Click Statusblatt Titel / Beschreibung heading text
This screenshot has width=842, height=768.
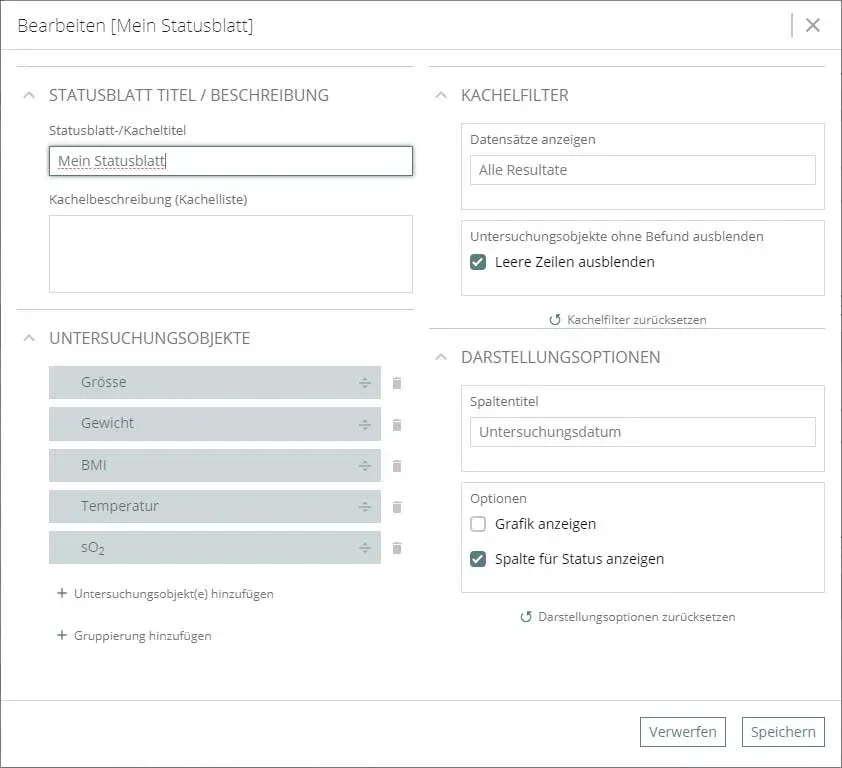click(188, 95)
